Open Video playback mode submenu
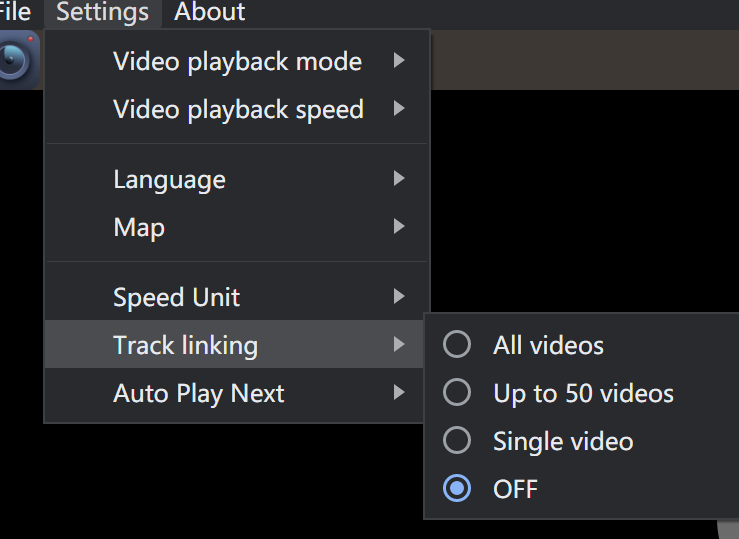This screenshot has height=539, width=739. [238, 61]
